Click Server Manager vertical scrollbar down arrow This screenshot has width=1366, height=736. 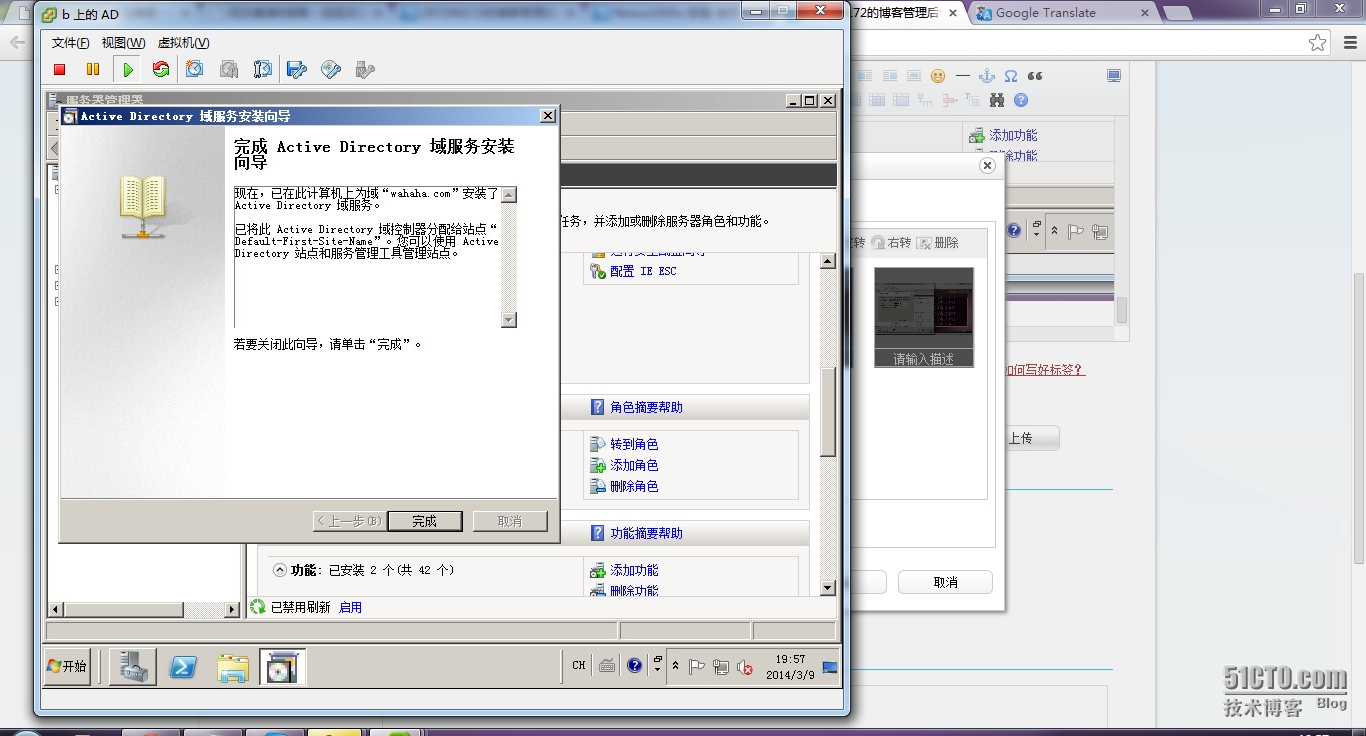pyautogui.click(x=827, y=588)
